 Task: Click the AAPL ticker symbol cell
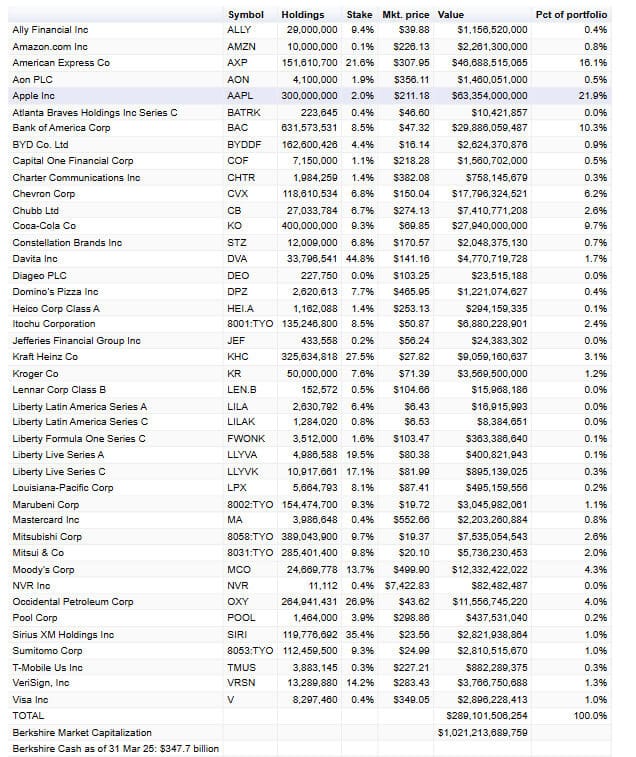pyautogui.click(x=240, y=96)
